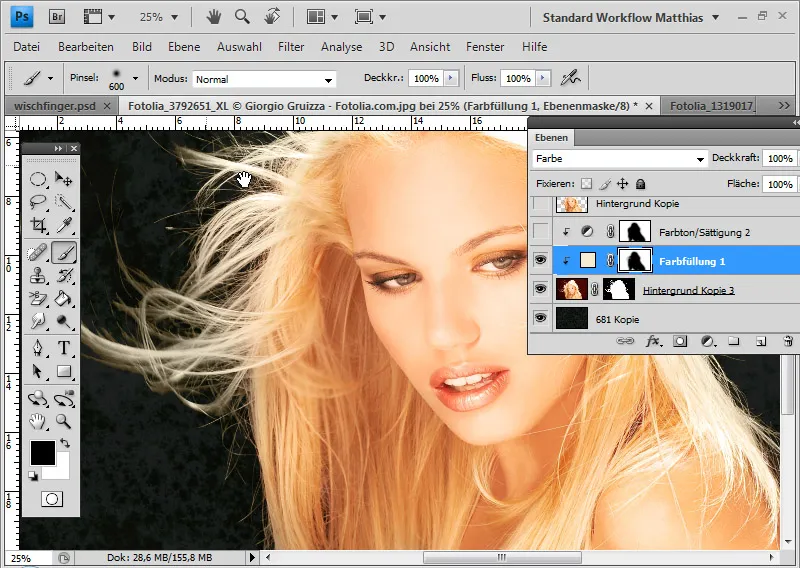This screenshot has height=568, width=800.
Task: Select the Magic Wand tool
Action: [x=64, y=202]
